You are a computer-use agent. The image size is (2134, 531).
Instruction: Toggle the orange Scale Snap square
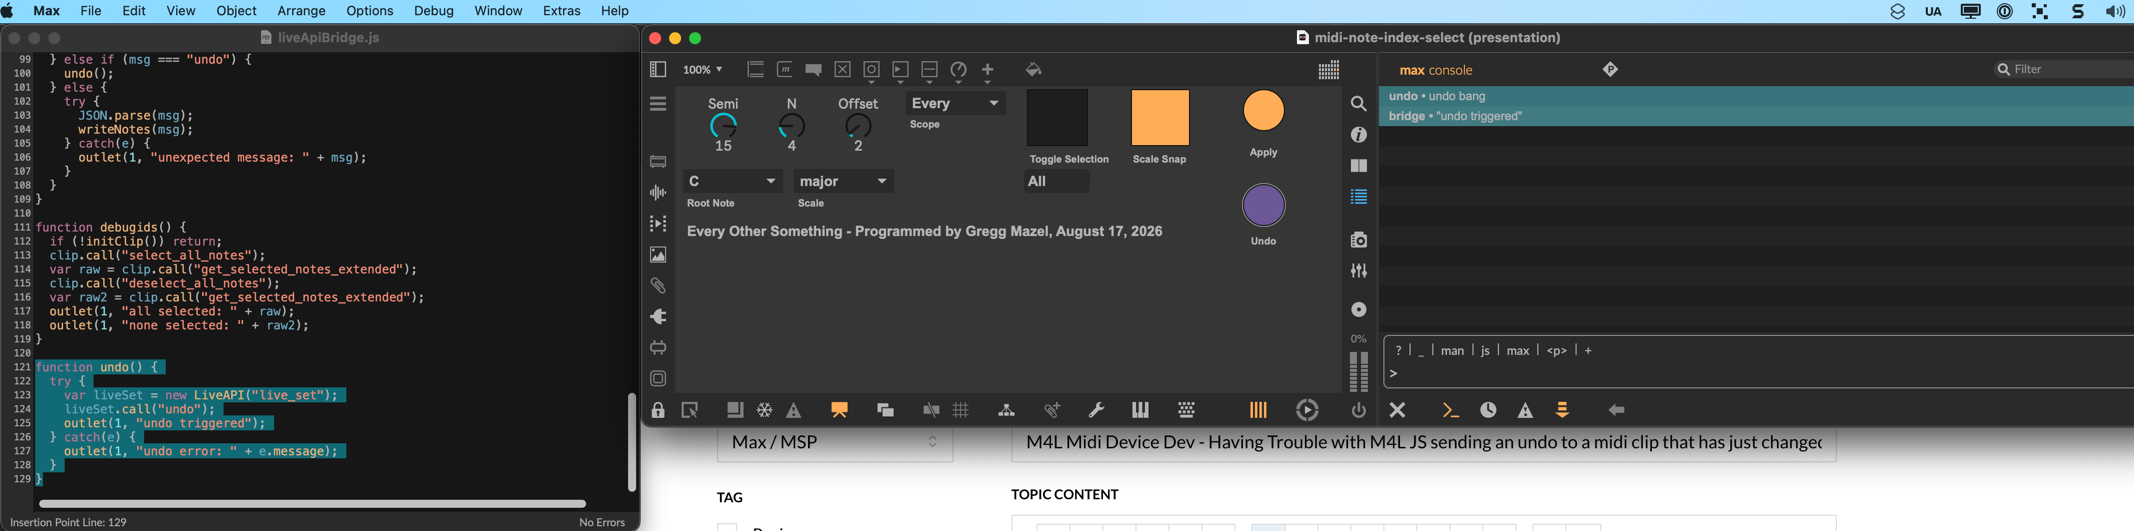1160,117
